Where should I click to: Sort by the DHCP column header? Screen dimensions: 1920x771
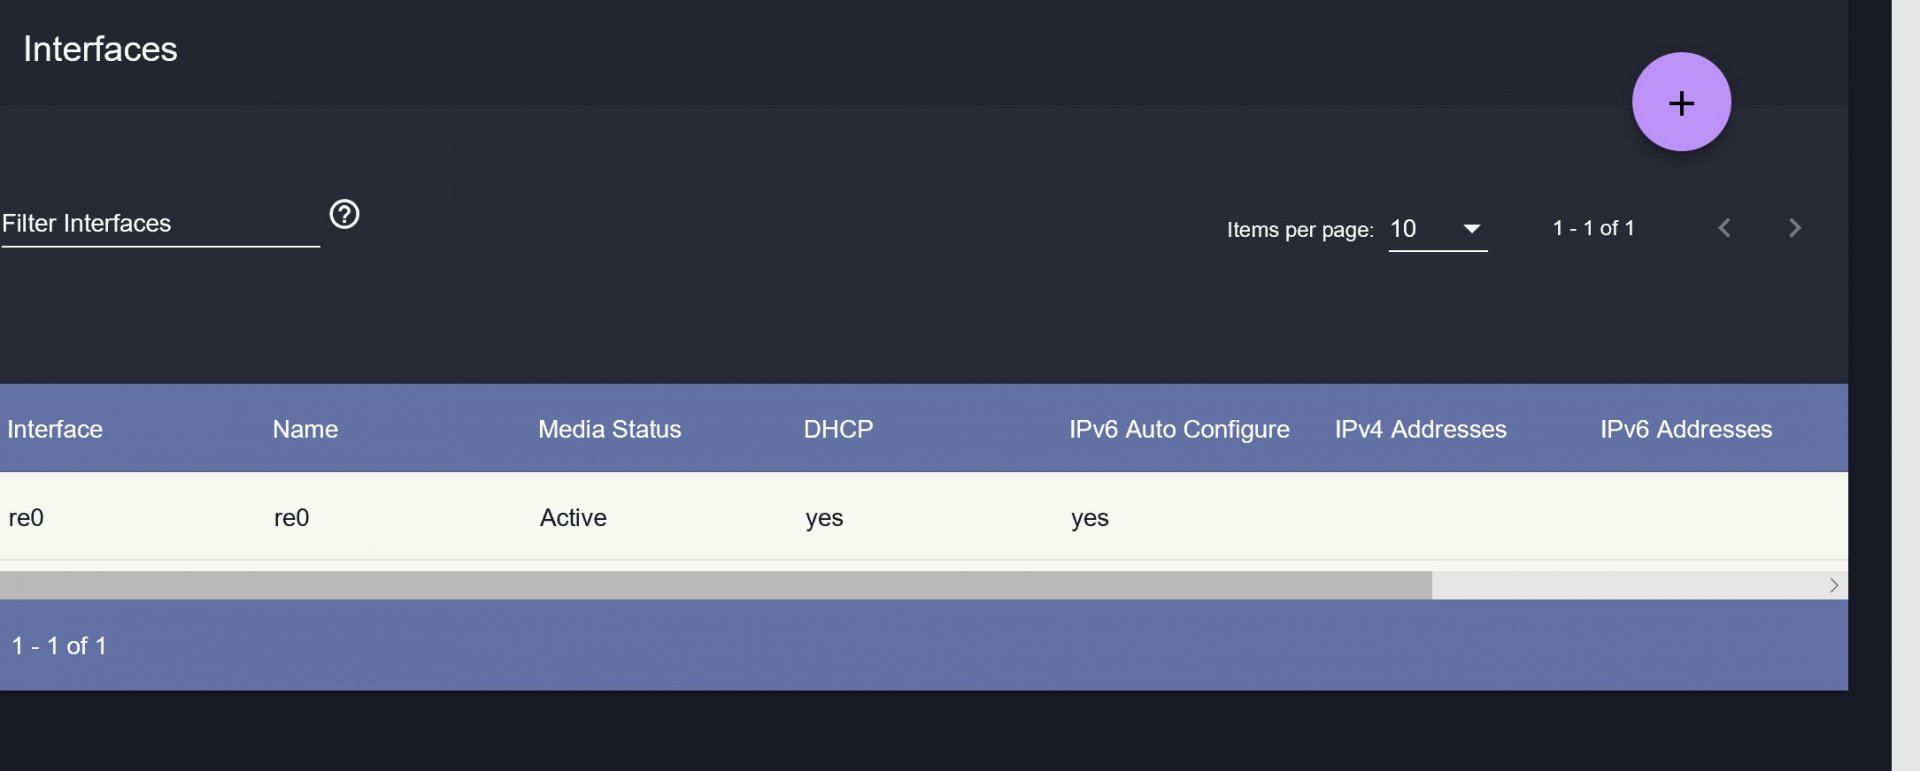tap(838, 429)
